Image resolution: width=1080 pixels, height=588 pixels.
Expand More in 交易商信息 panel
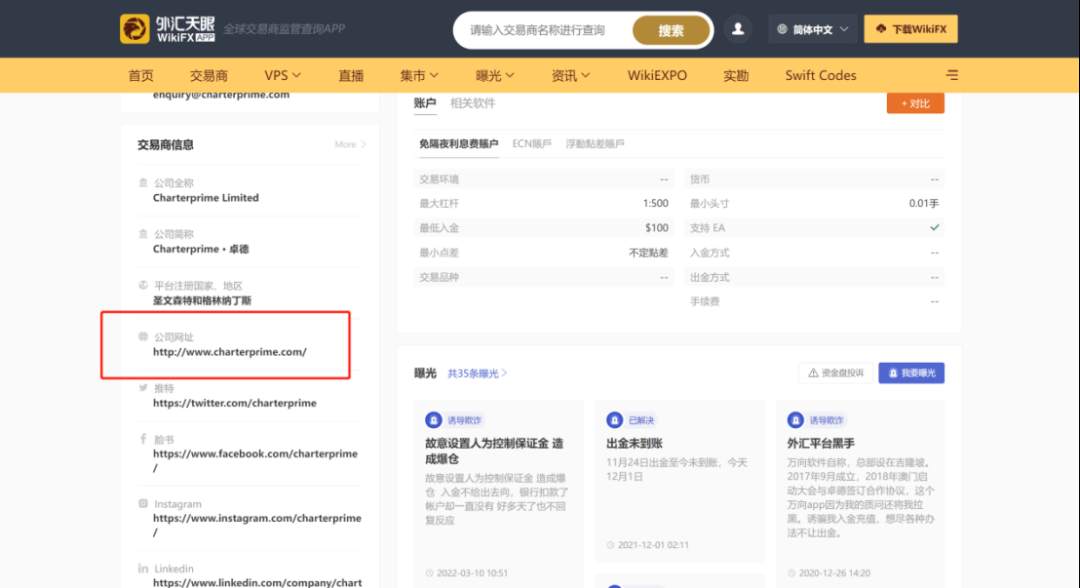(x=350, y=144)
